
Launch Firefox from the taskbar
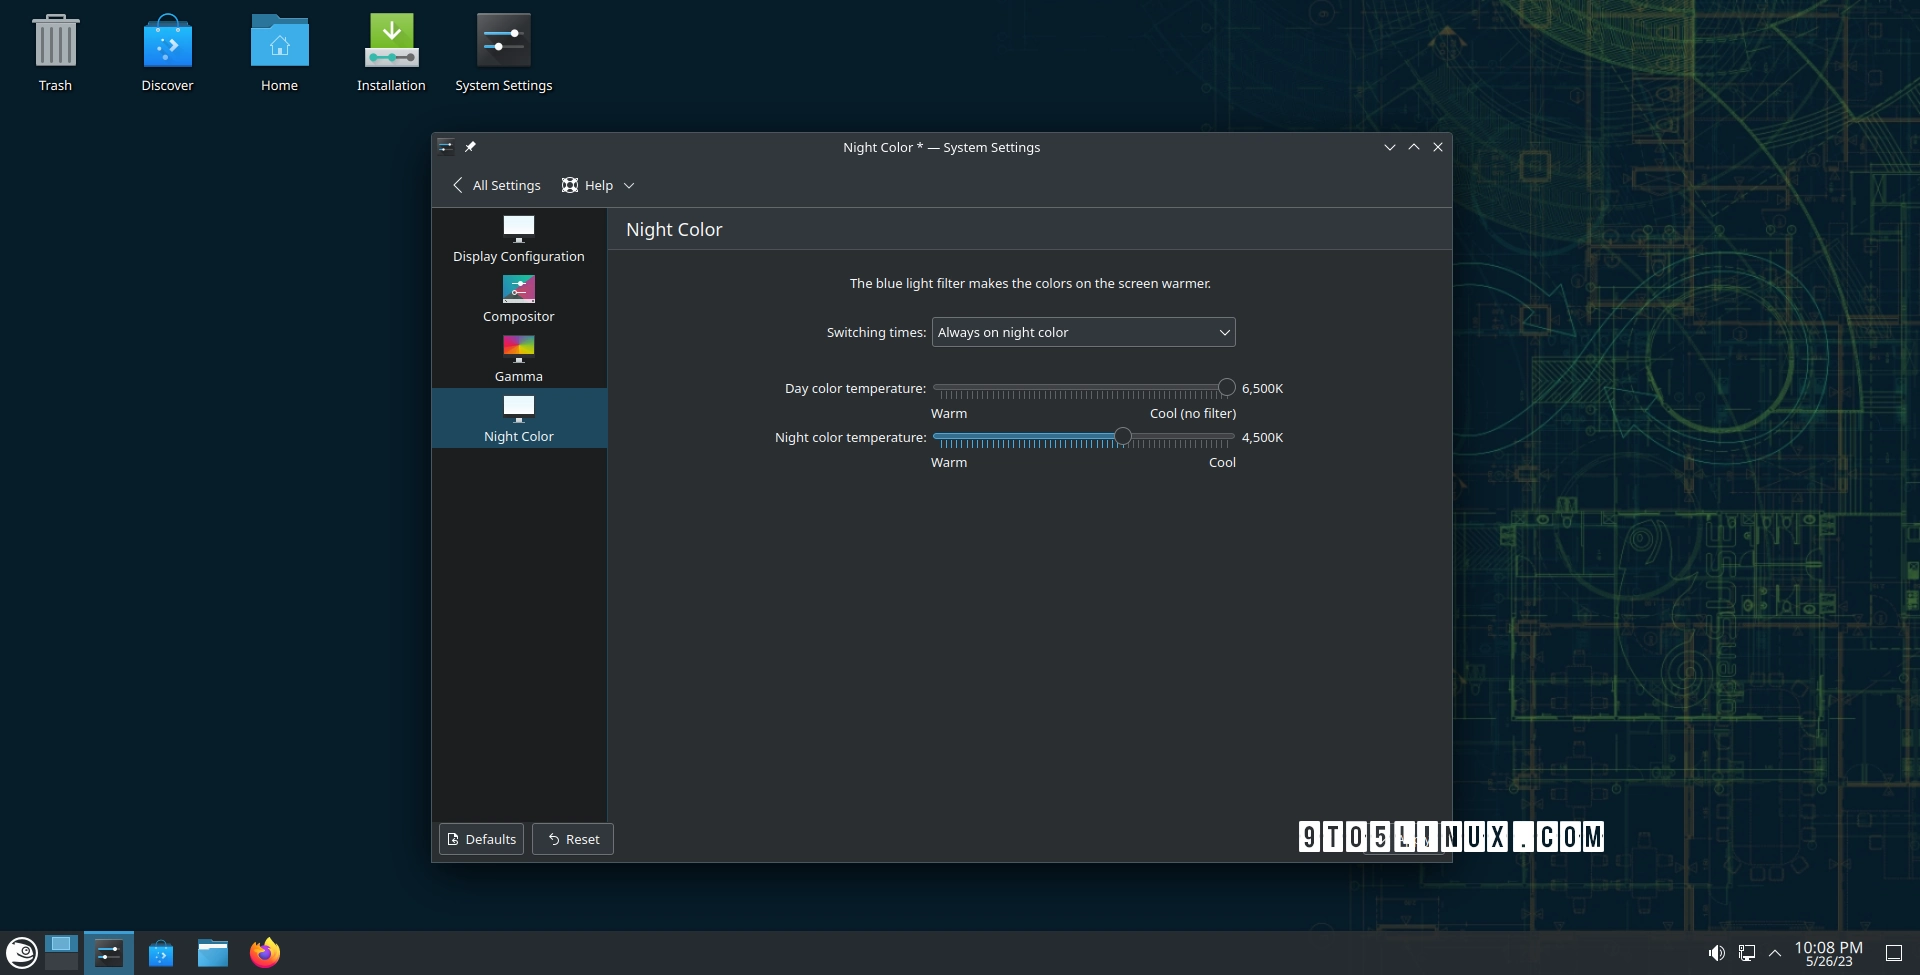coord(264,952)
